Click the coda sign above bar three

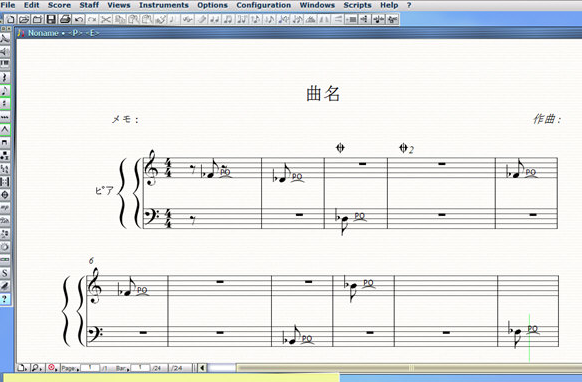click(x=340, y=148)
